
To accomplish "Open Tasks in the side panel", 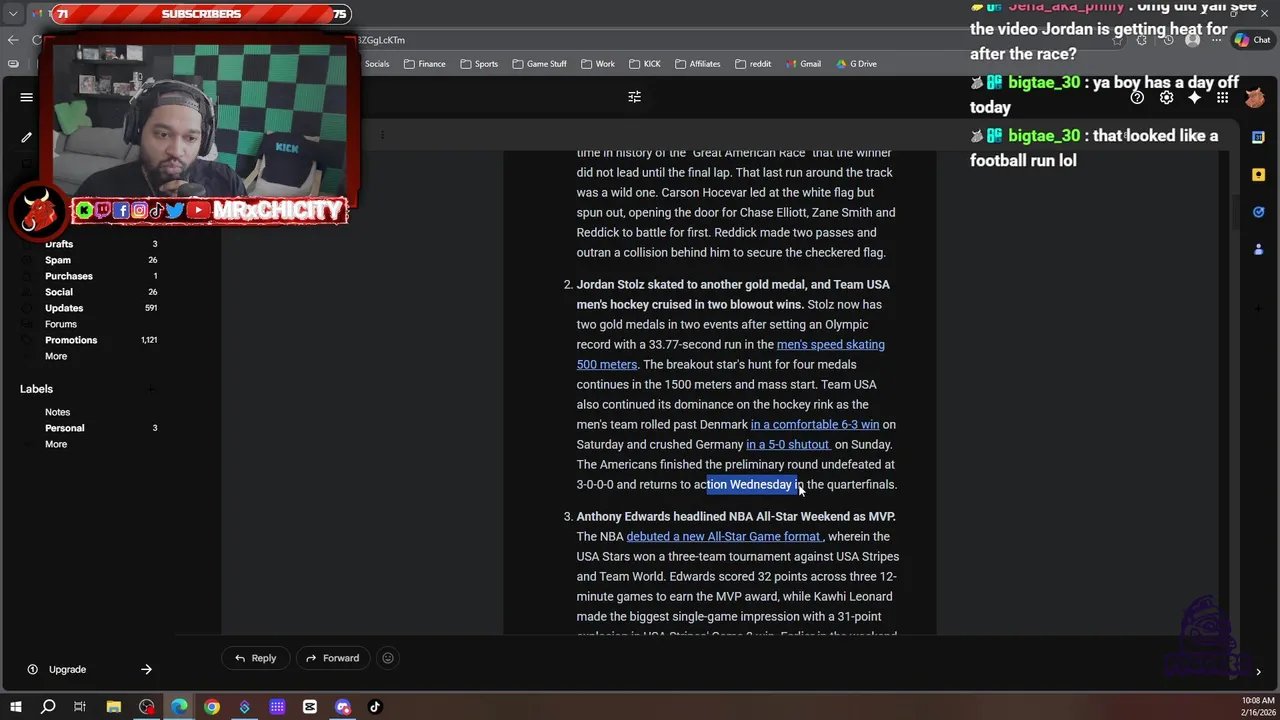I will click(1258, 211).
